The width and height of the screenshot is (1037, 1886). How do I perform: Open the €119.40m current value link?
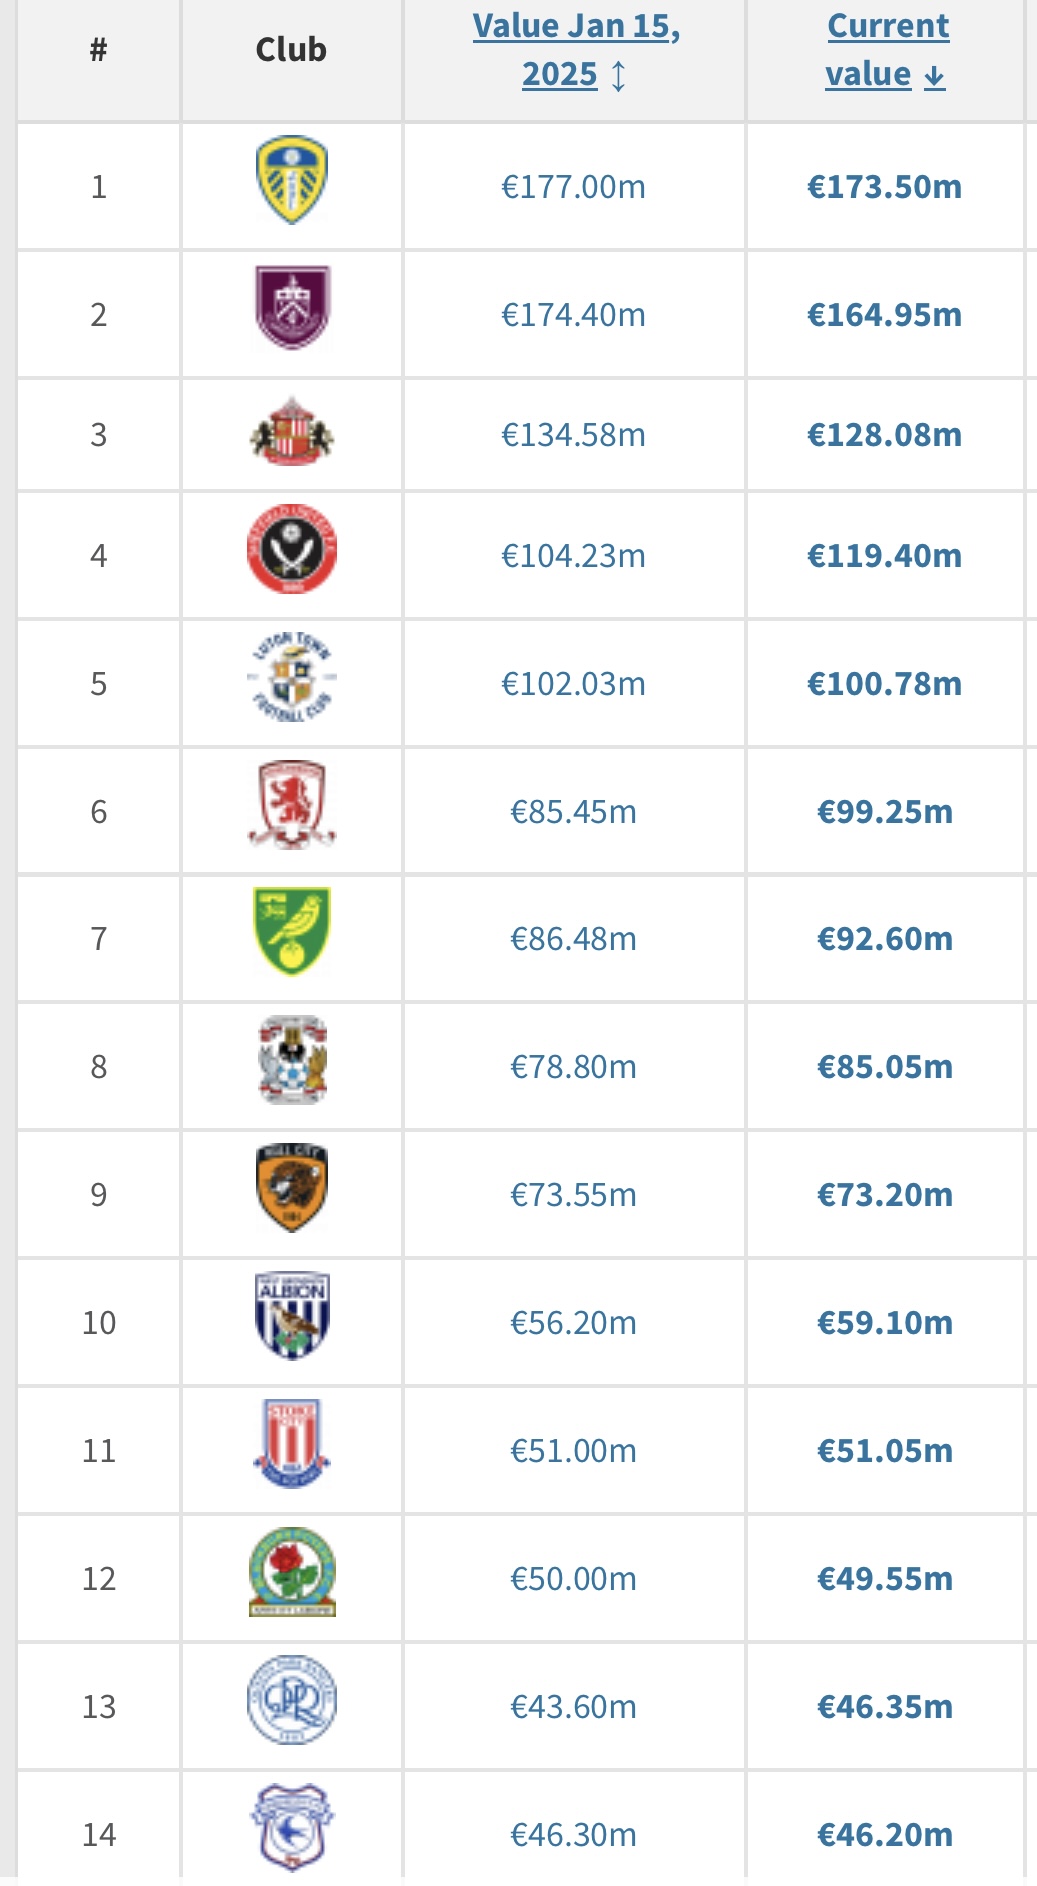pos(884,556)
